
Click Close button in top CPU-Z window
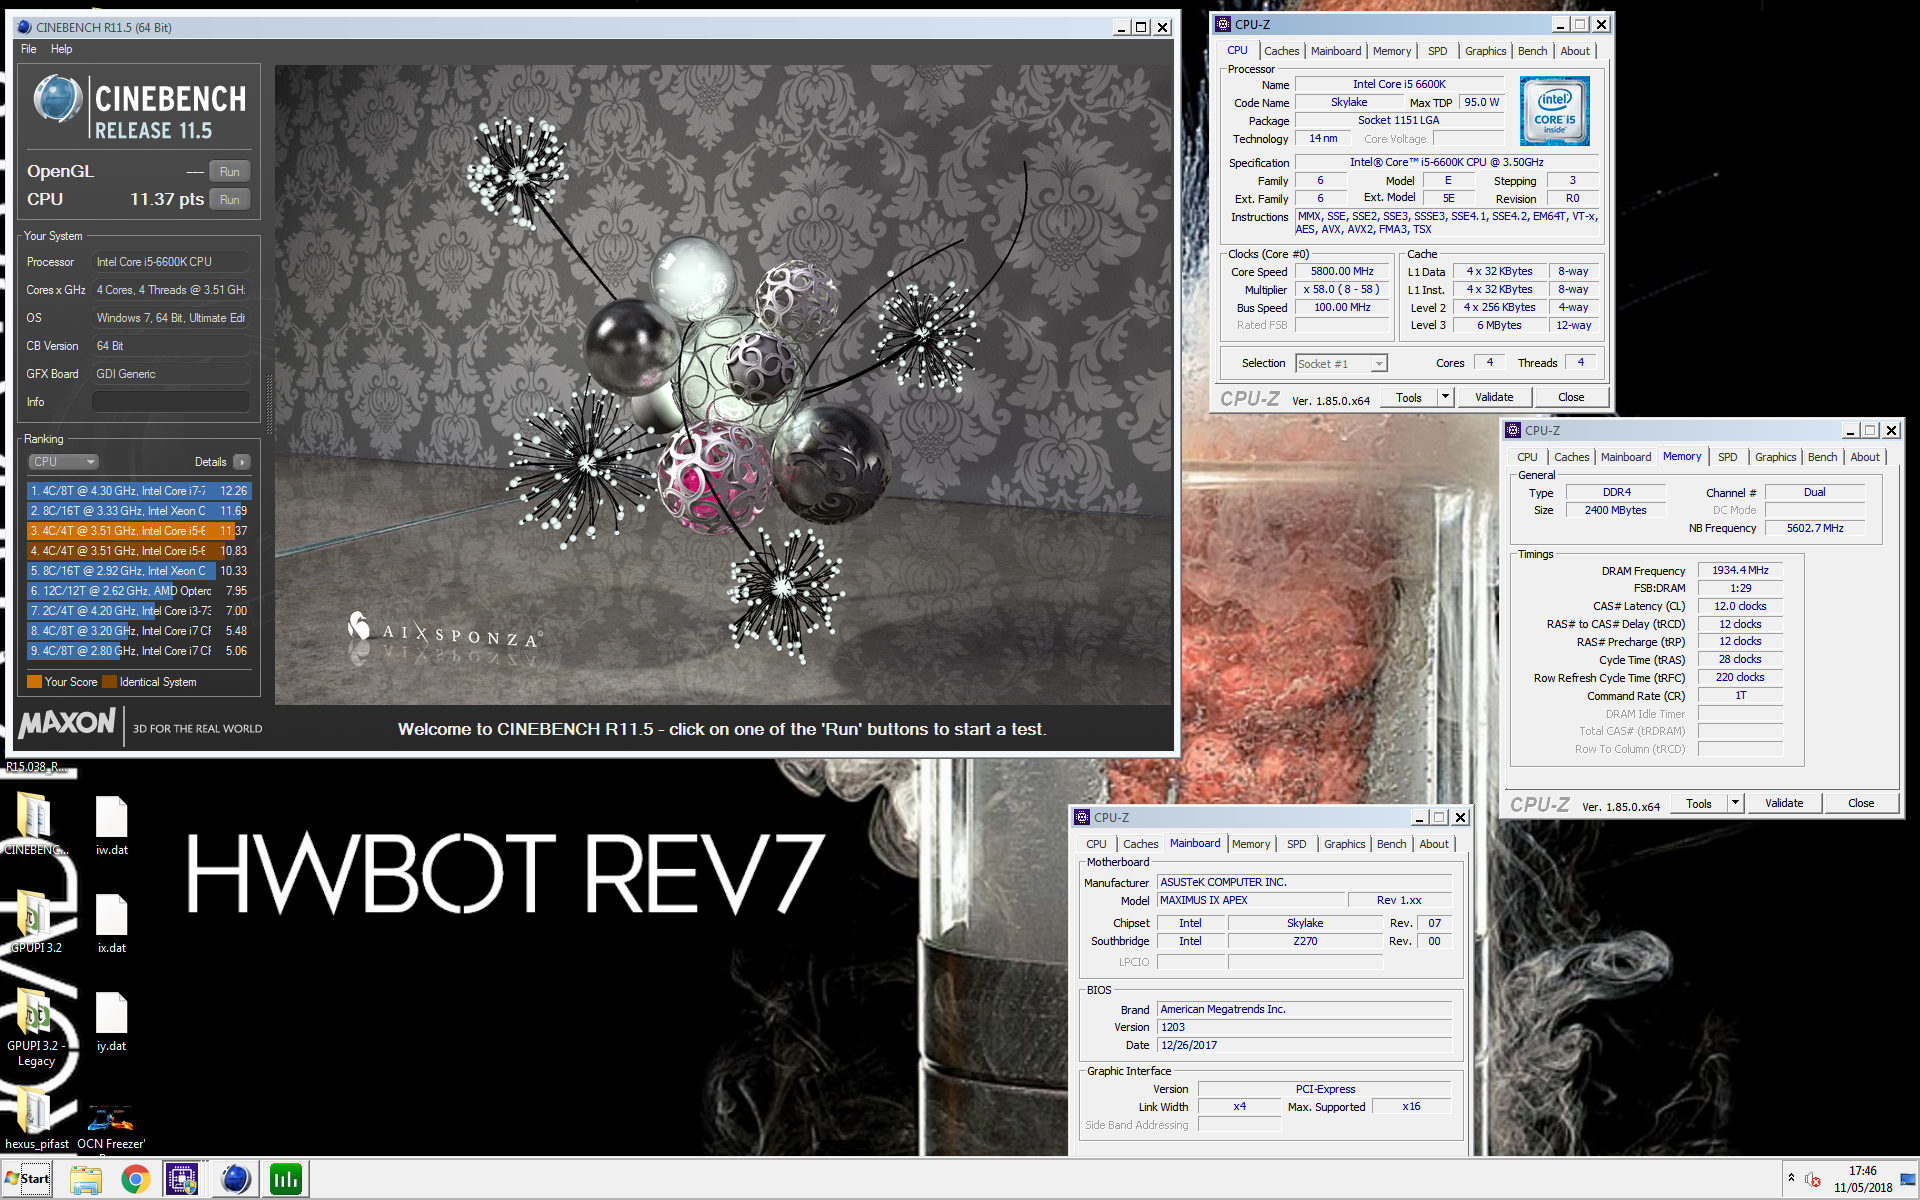point(1571,397)
